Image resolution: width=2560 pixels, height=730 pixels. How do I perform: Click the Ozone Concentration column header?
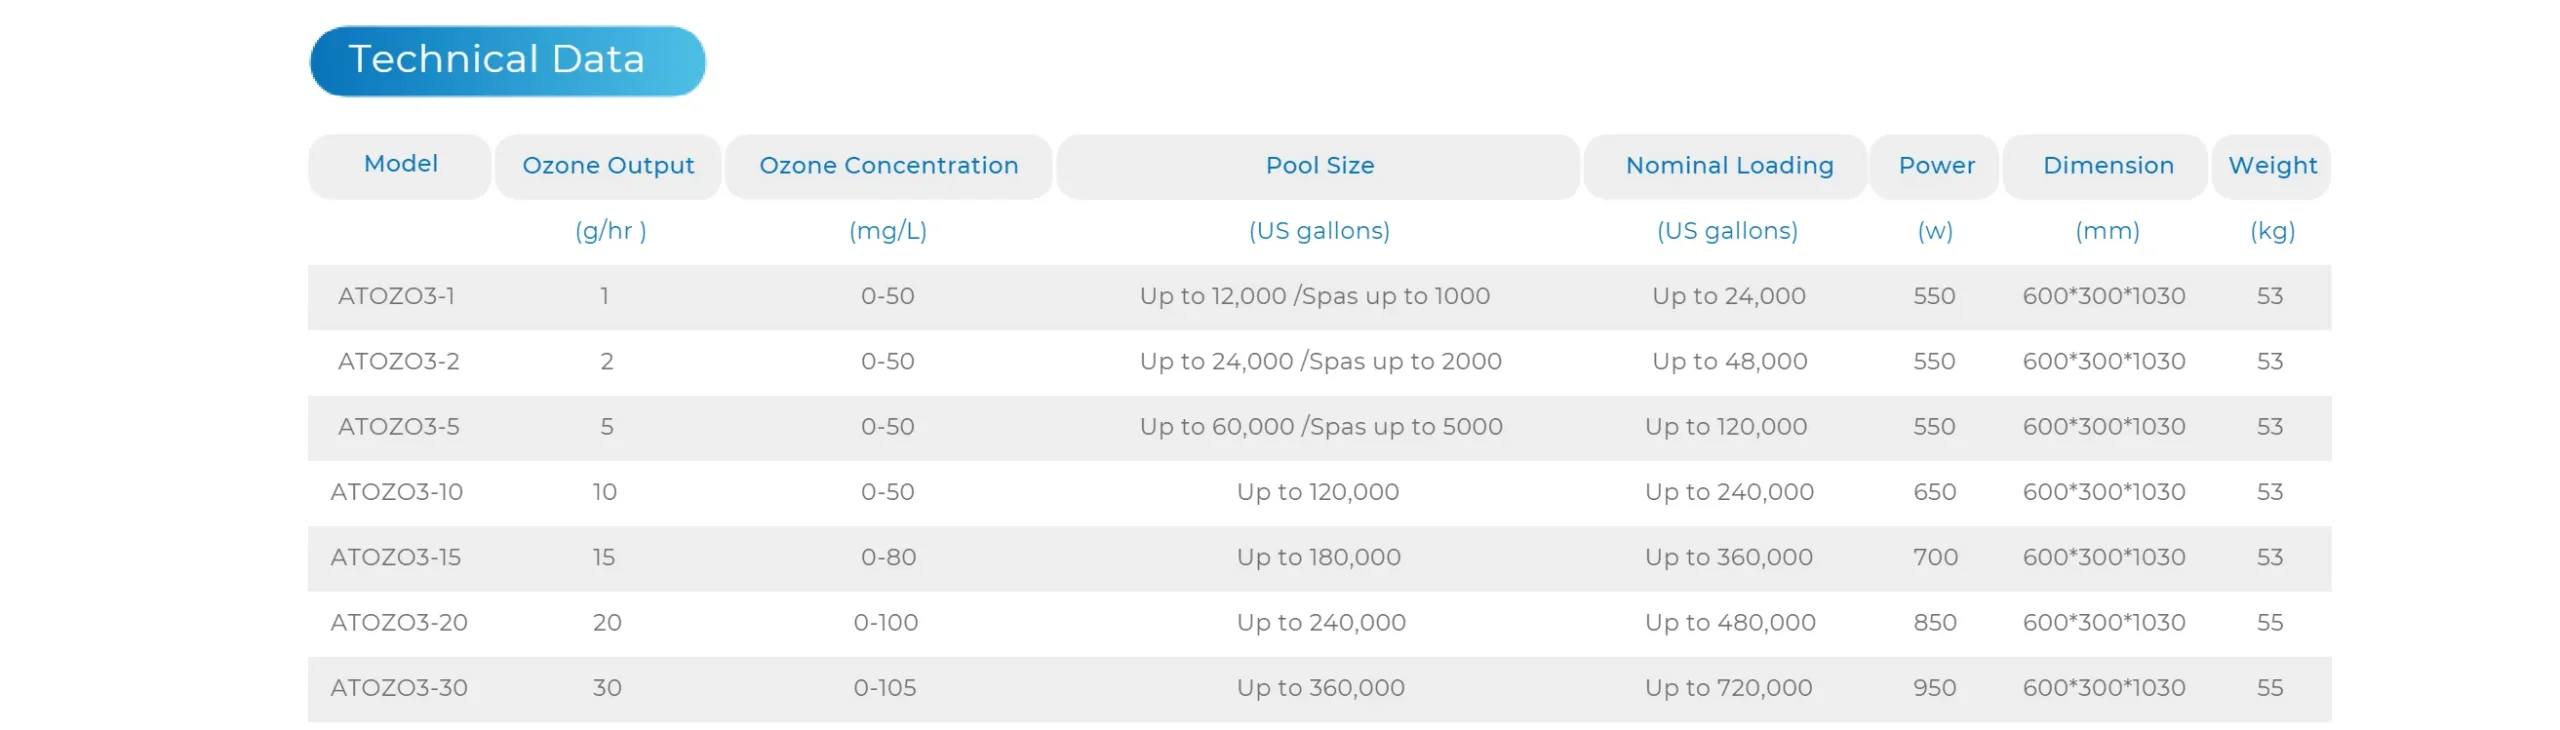[888, 166]
